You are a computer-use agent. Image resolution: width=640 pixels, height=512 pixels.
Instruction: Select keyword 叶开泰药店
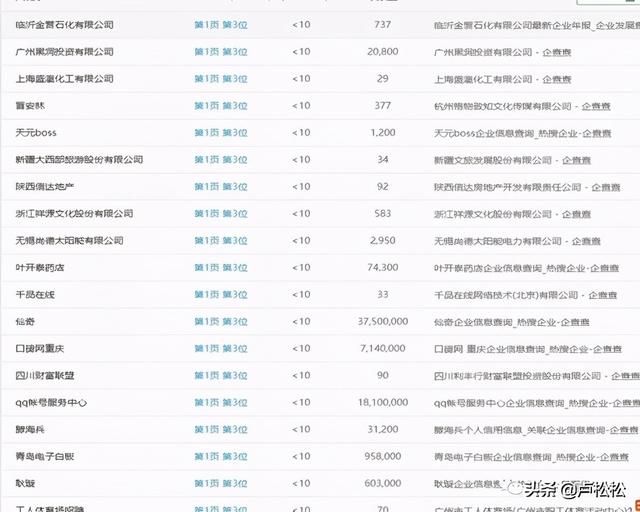[40, 268]
